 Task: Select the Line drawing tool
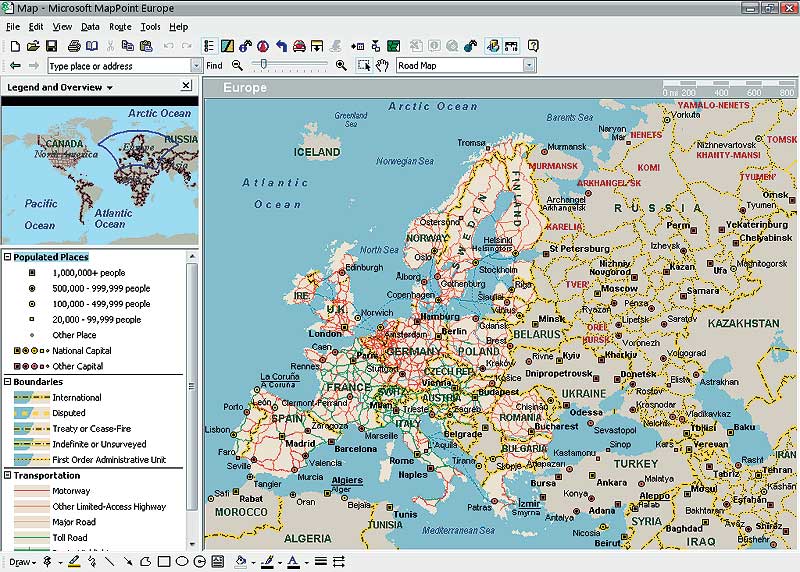pos(110,562)
